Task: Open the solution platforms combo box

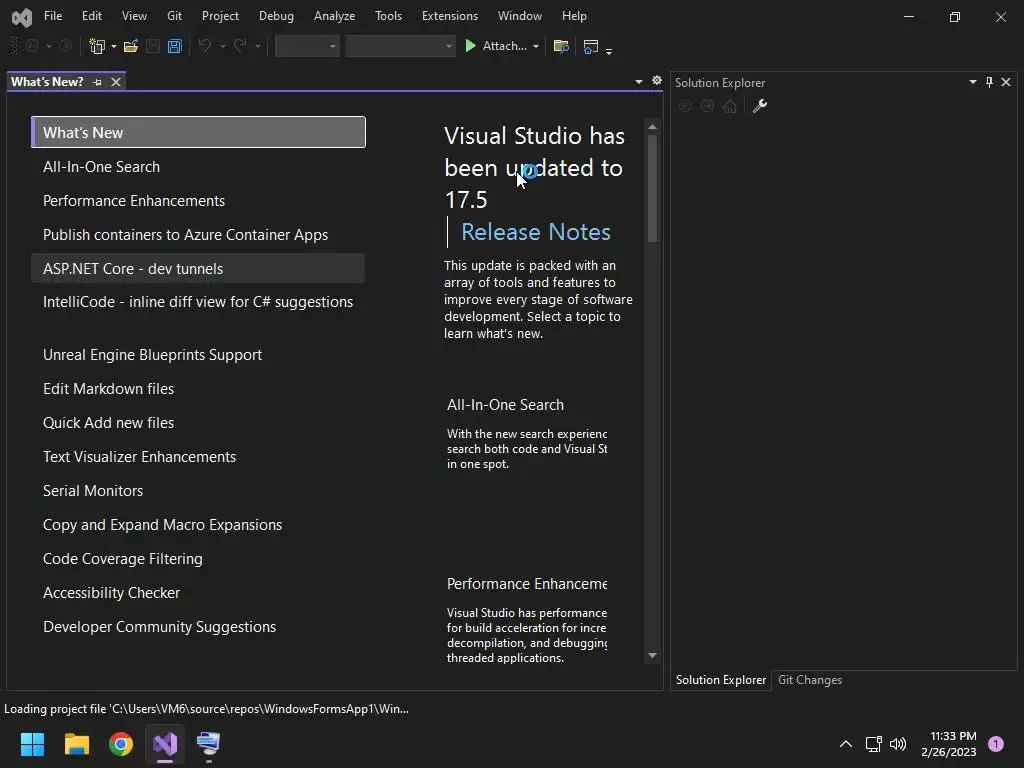Action: point(400,46)
